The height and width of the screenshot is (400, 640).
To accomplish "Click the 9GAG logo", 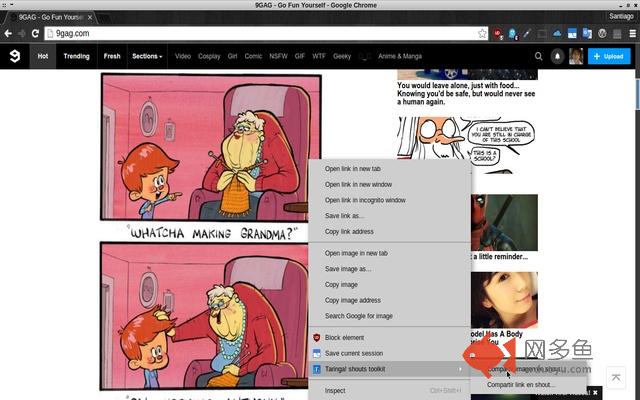I will [x=15, y=56].
